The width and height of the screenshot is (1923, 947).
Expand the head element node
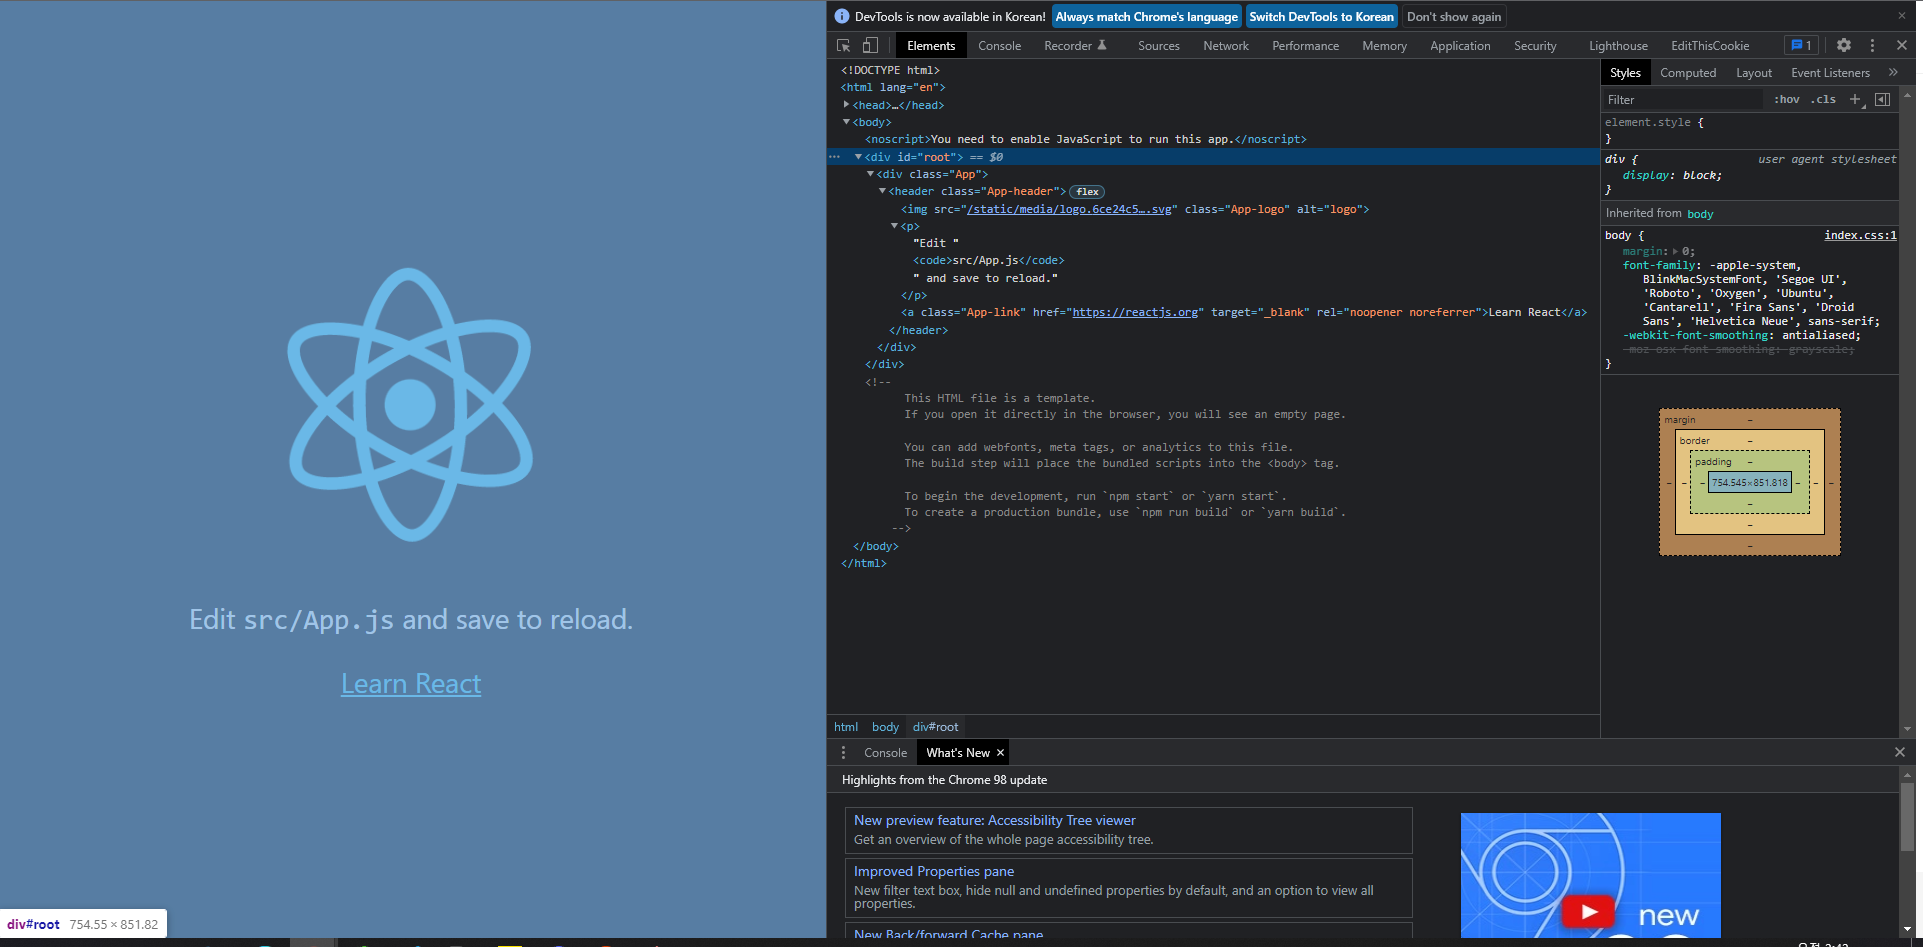[847, 105]
